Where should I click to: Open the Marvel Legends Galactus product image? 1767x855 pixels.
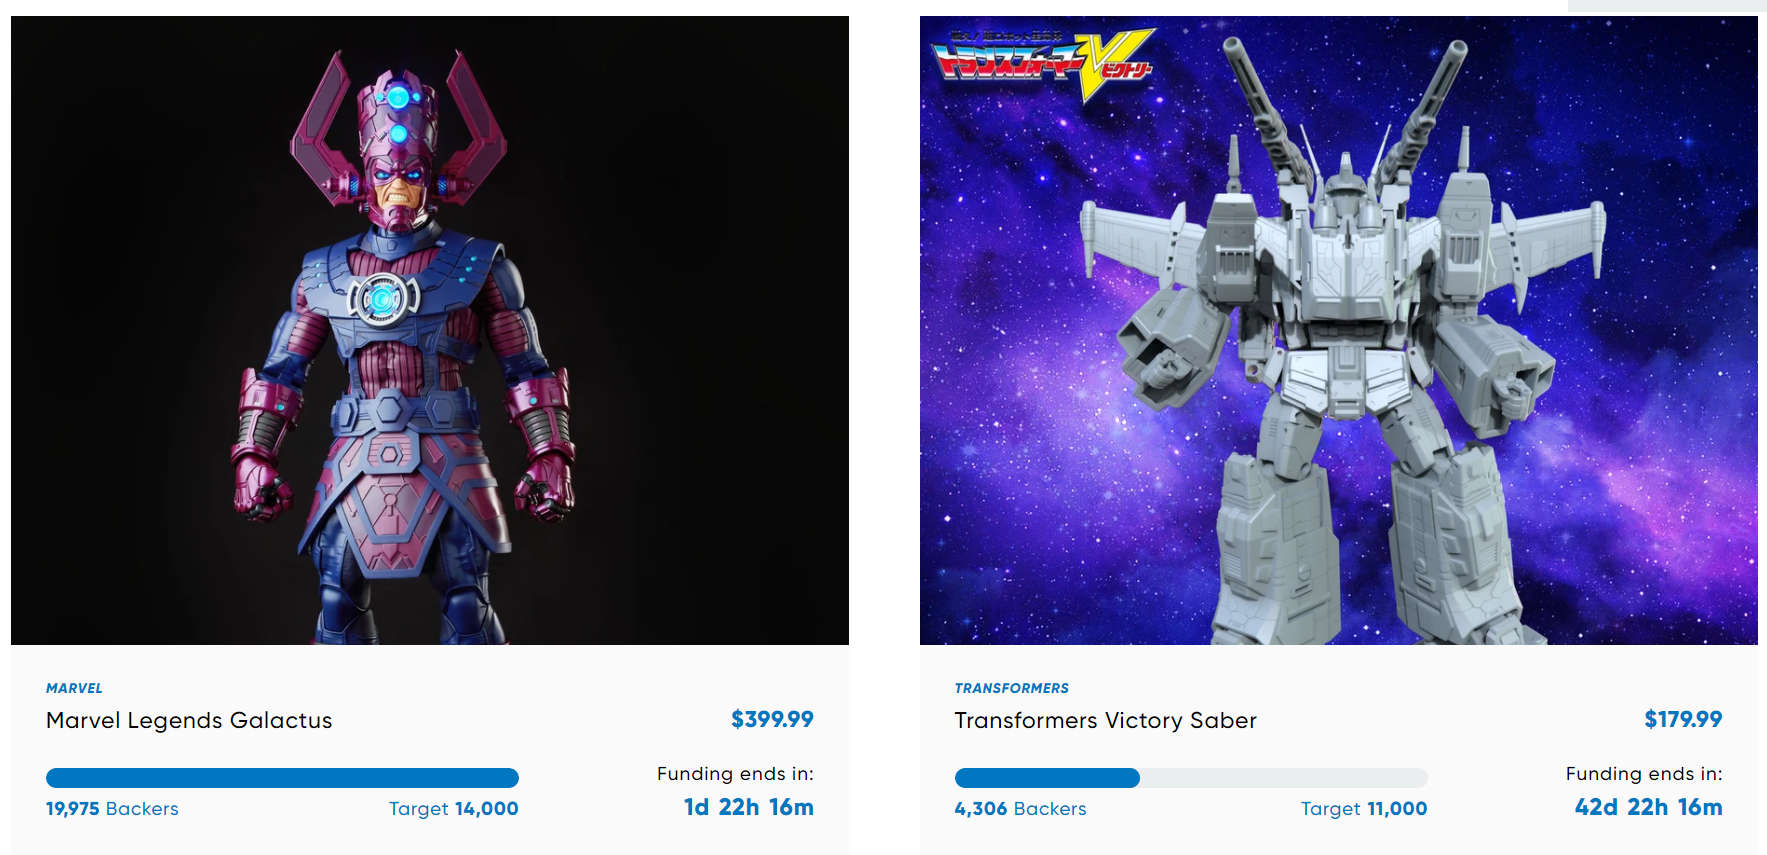coord(430,330)
